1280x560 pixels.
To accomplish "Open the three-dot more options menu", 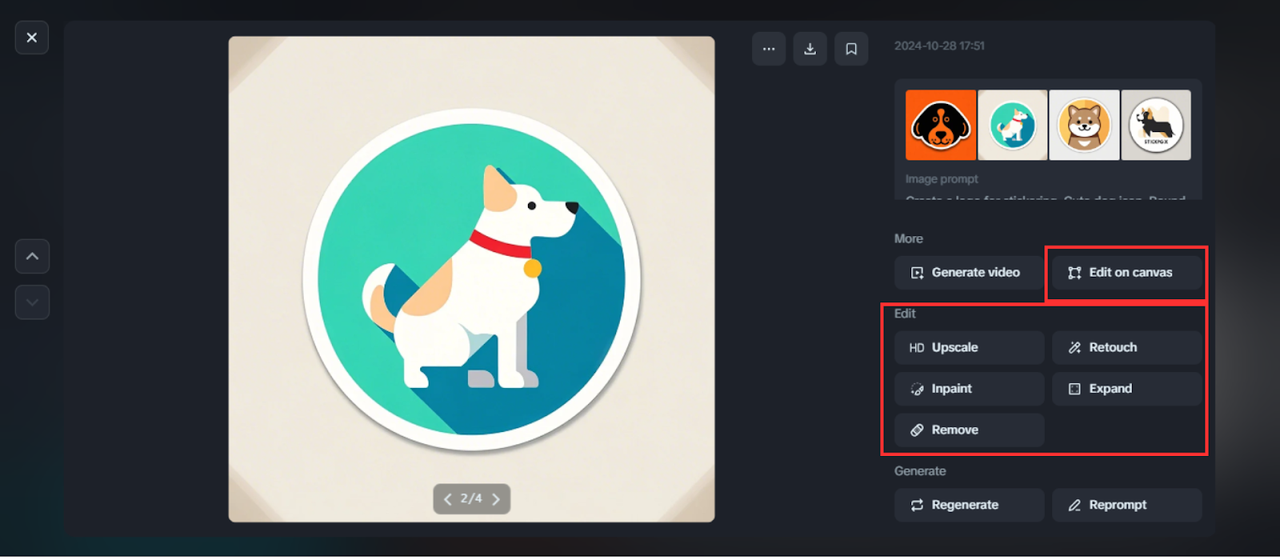I will pyautogui.click(x=769, y=49).
